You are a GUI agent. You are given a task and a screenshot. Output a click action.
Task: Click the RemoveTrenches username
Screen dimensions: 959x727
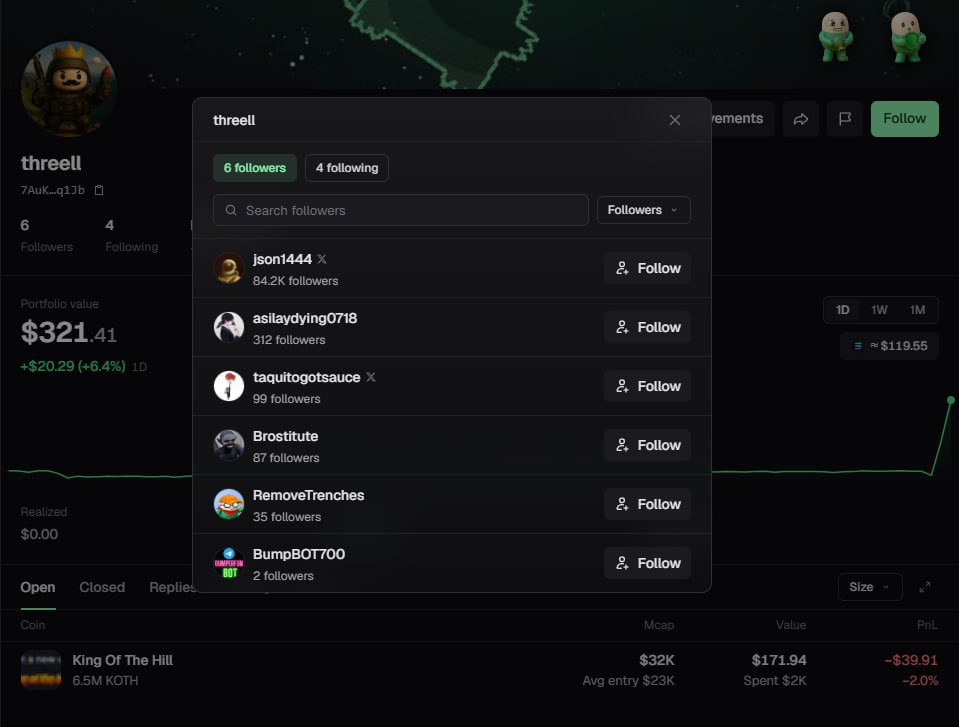[308, 495]
